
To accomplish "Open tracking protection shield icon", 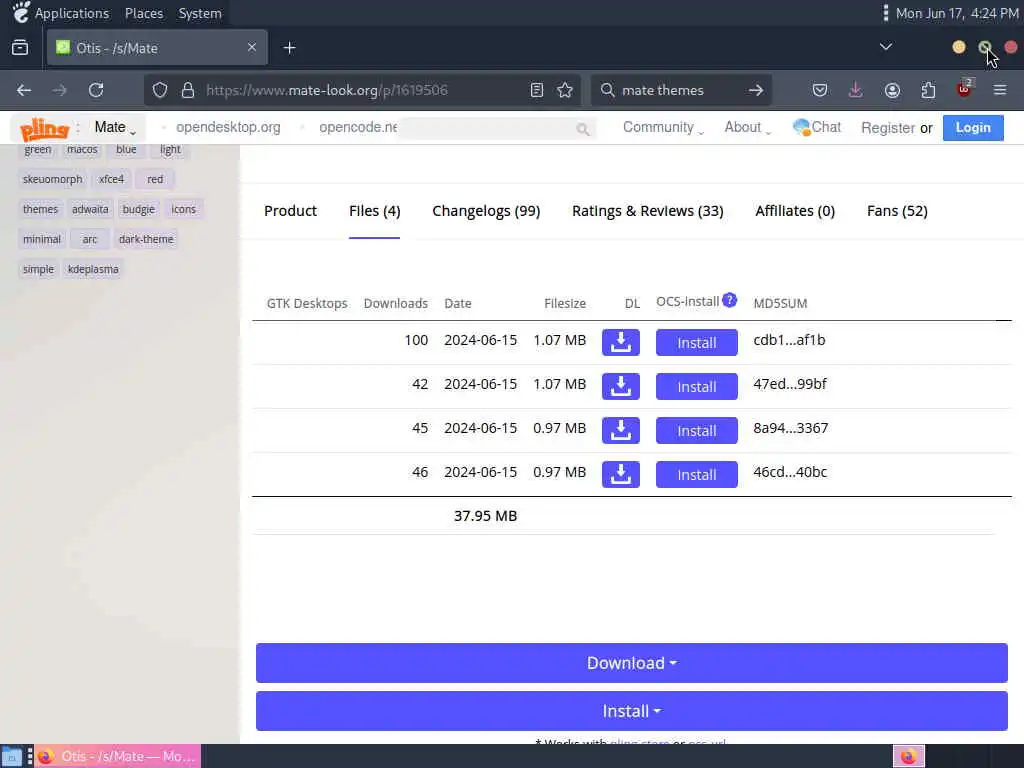I will tap(160, 90).
